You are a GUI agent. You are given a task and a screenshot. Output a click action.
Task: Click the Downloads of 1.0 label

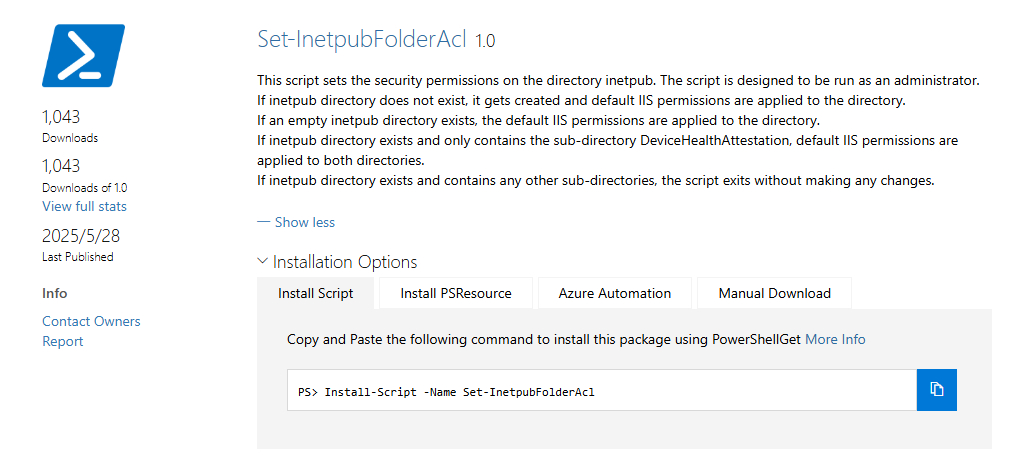click(85, 188)
